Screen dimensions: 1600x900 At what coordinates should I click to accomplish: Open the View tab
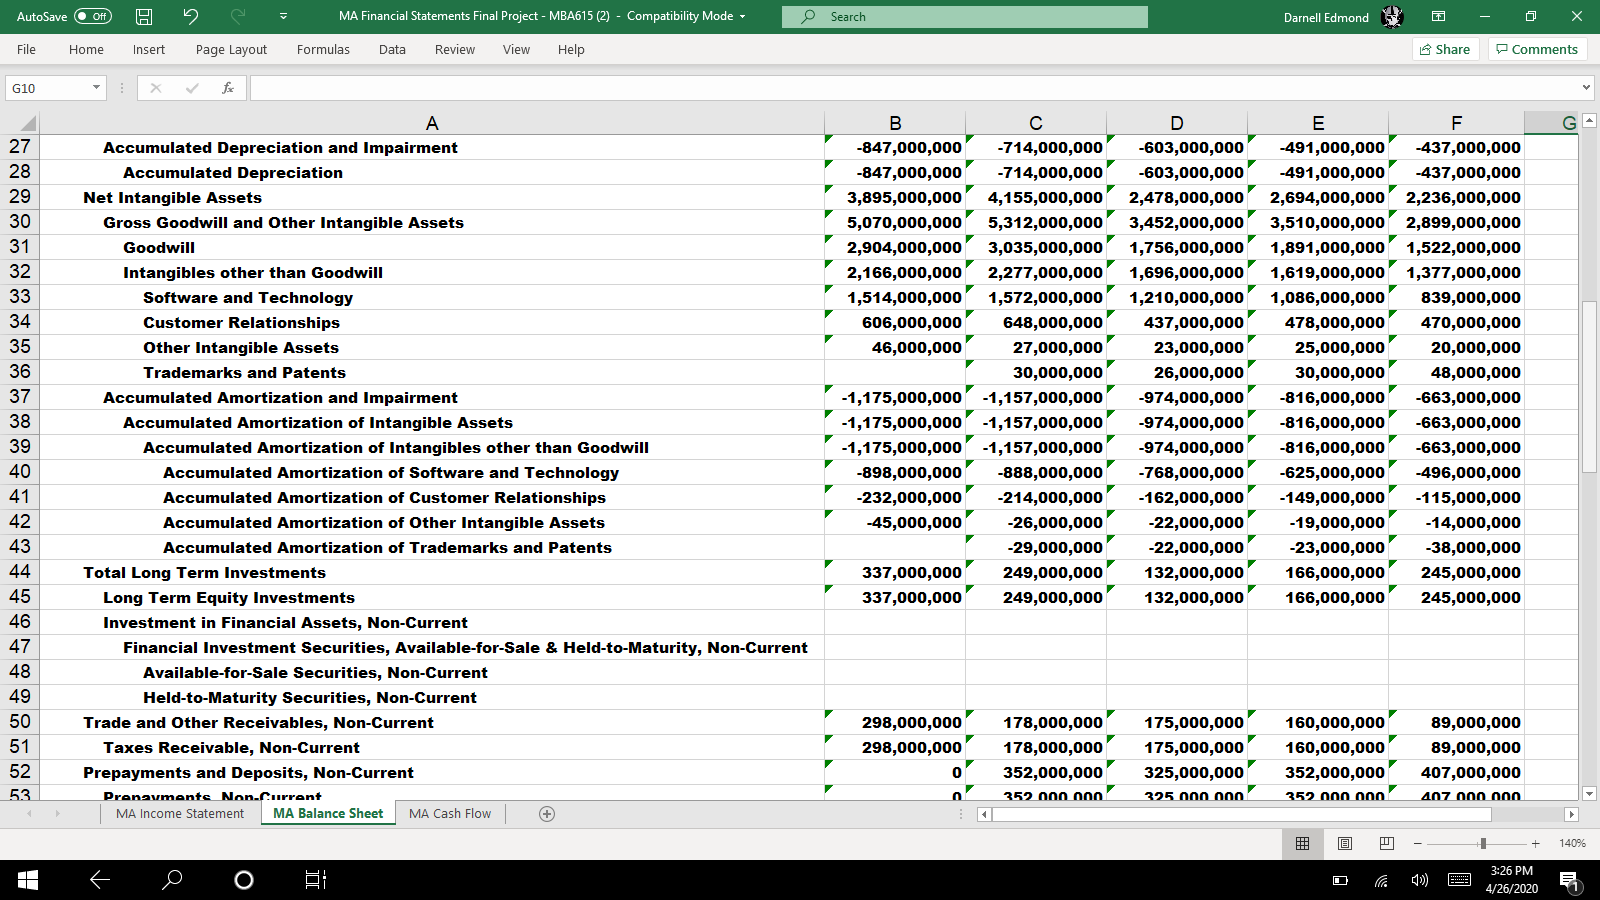click(516, 49)
